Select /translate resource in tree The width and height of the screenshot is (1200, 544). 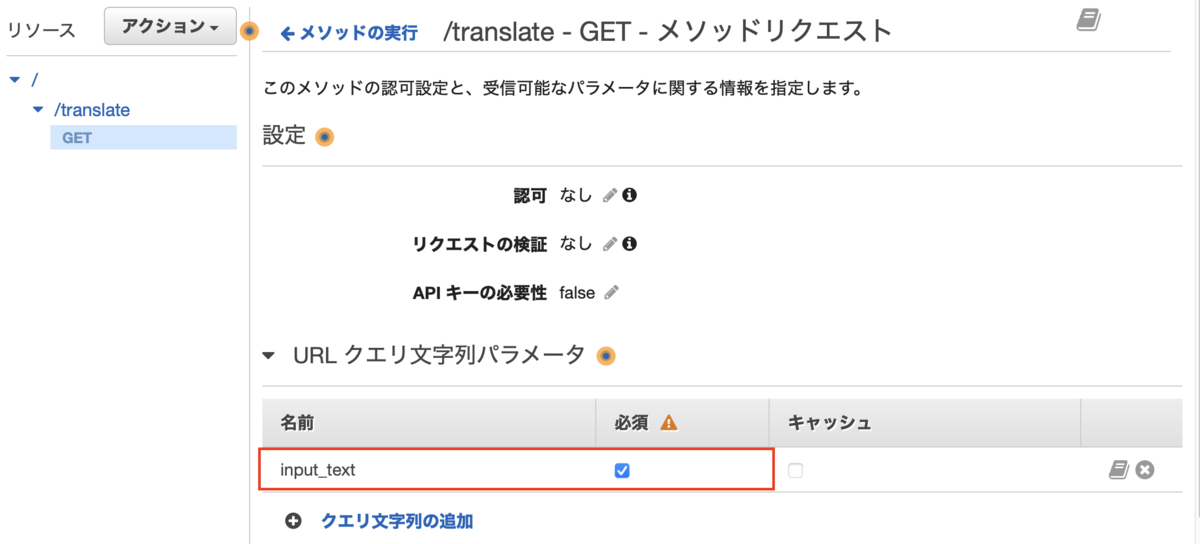pos(92,110)
